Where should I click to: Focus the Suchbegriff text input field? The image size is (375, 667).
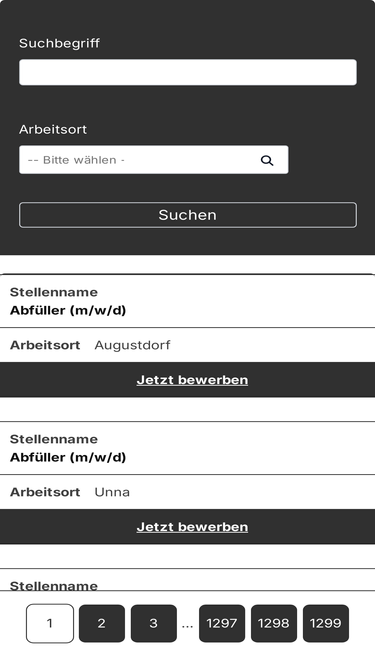[188, 72]
